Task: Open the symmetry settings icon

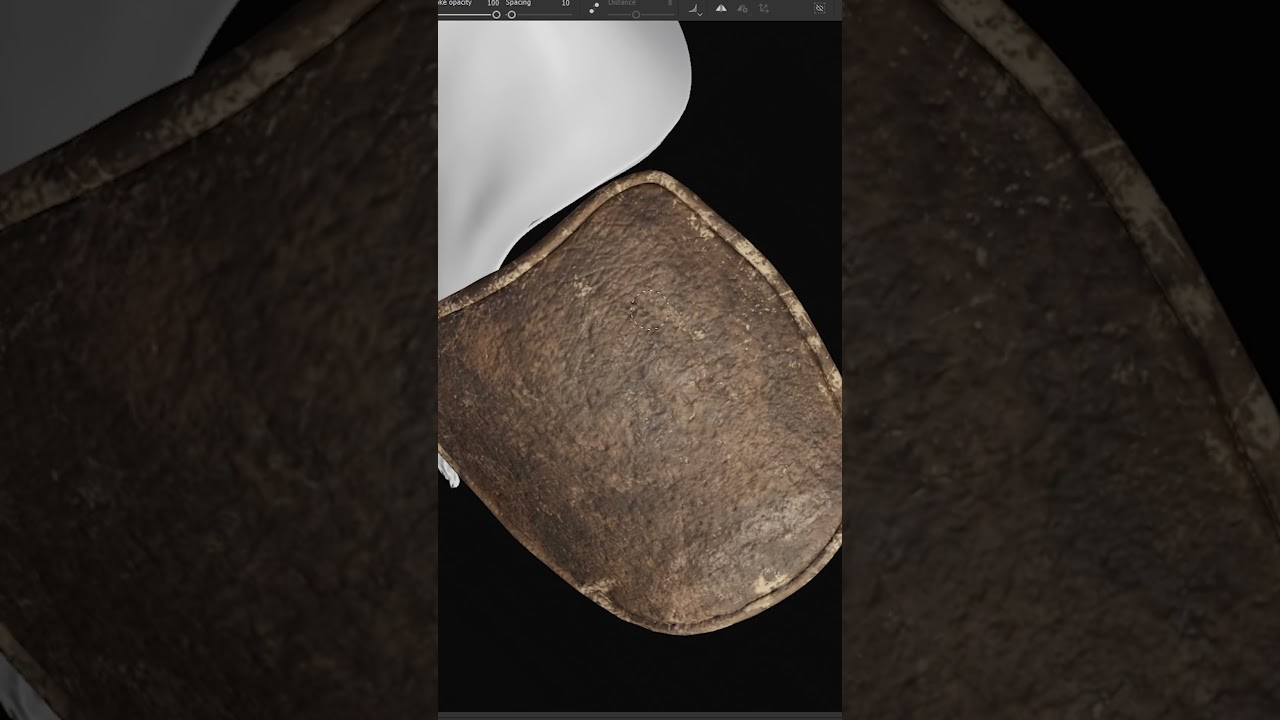Action: tap(742, 8)
